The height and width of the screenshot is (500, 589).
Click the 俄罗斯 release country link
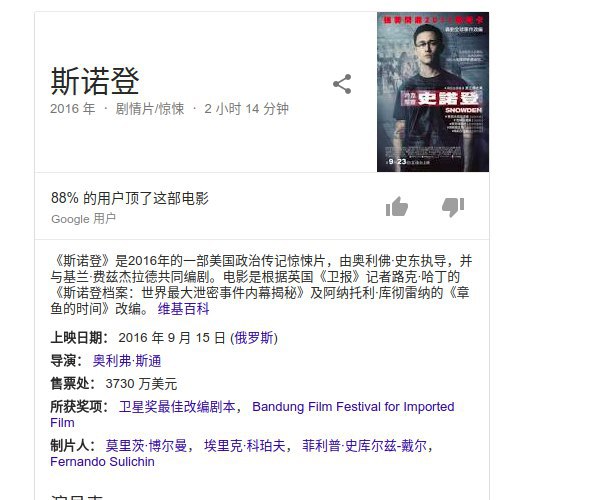click(x=254, y=338)
